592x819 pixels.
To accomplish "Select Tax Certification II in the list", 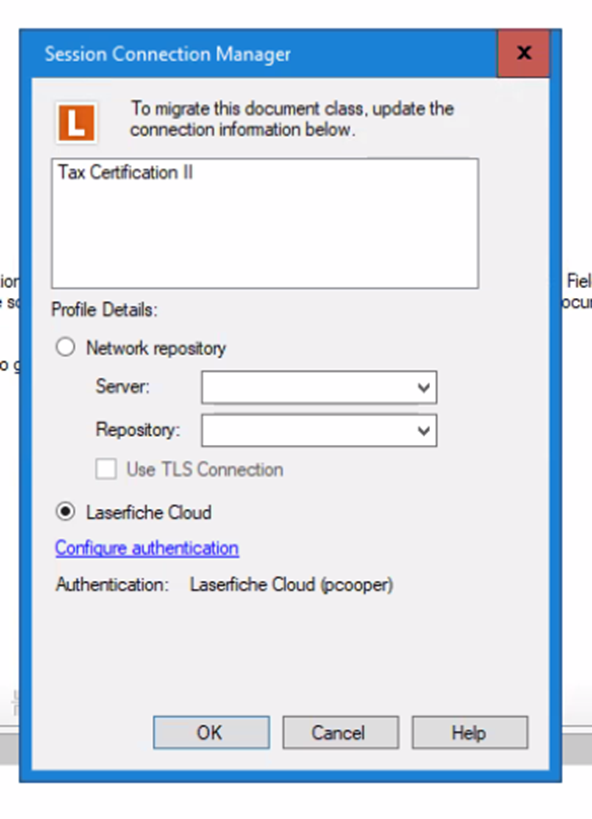I will [x=125, y=172].
